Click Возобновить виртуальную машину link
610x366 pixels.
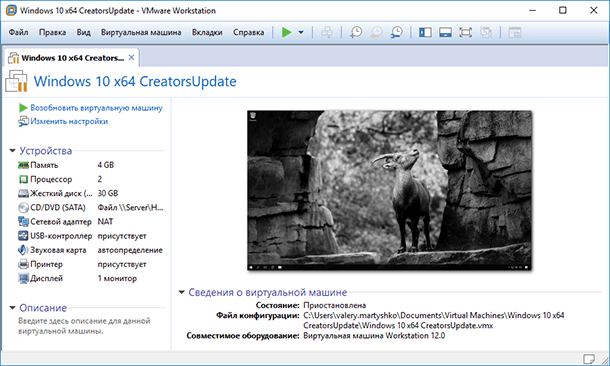point(96,108)
